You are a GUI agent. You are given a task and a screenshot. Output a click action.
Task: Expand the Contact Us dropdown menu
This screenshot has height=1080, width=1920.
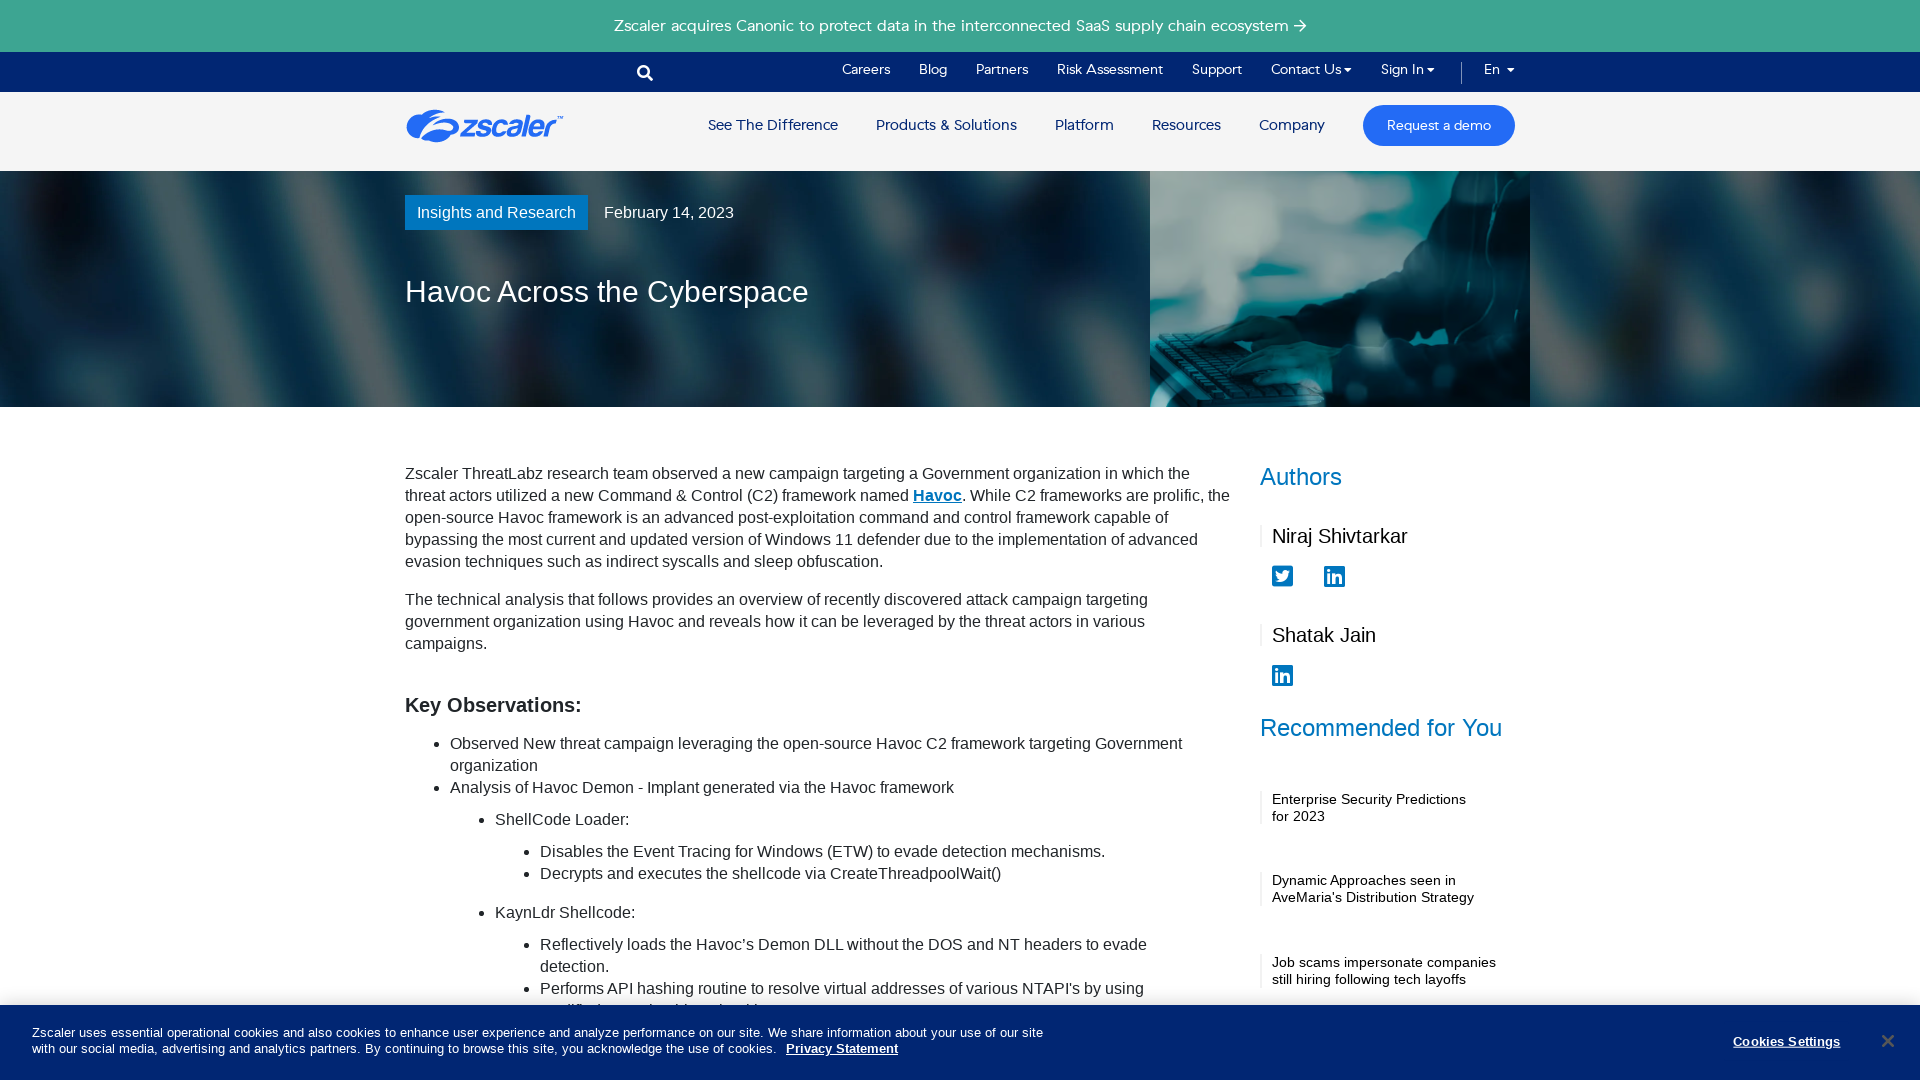[1311, 70]
